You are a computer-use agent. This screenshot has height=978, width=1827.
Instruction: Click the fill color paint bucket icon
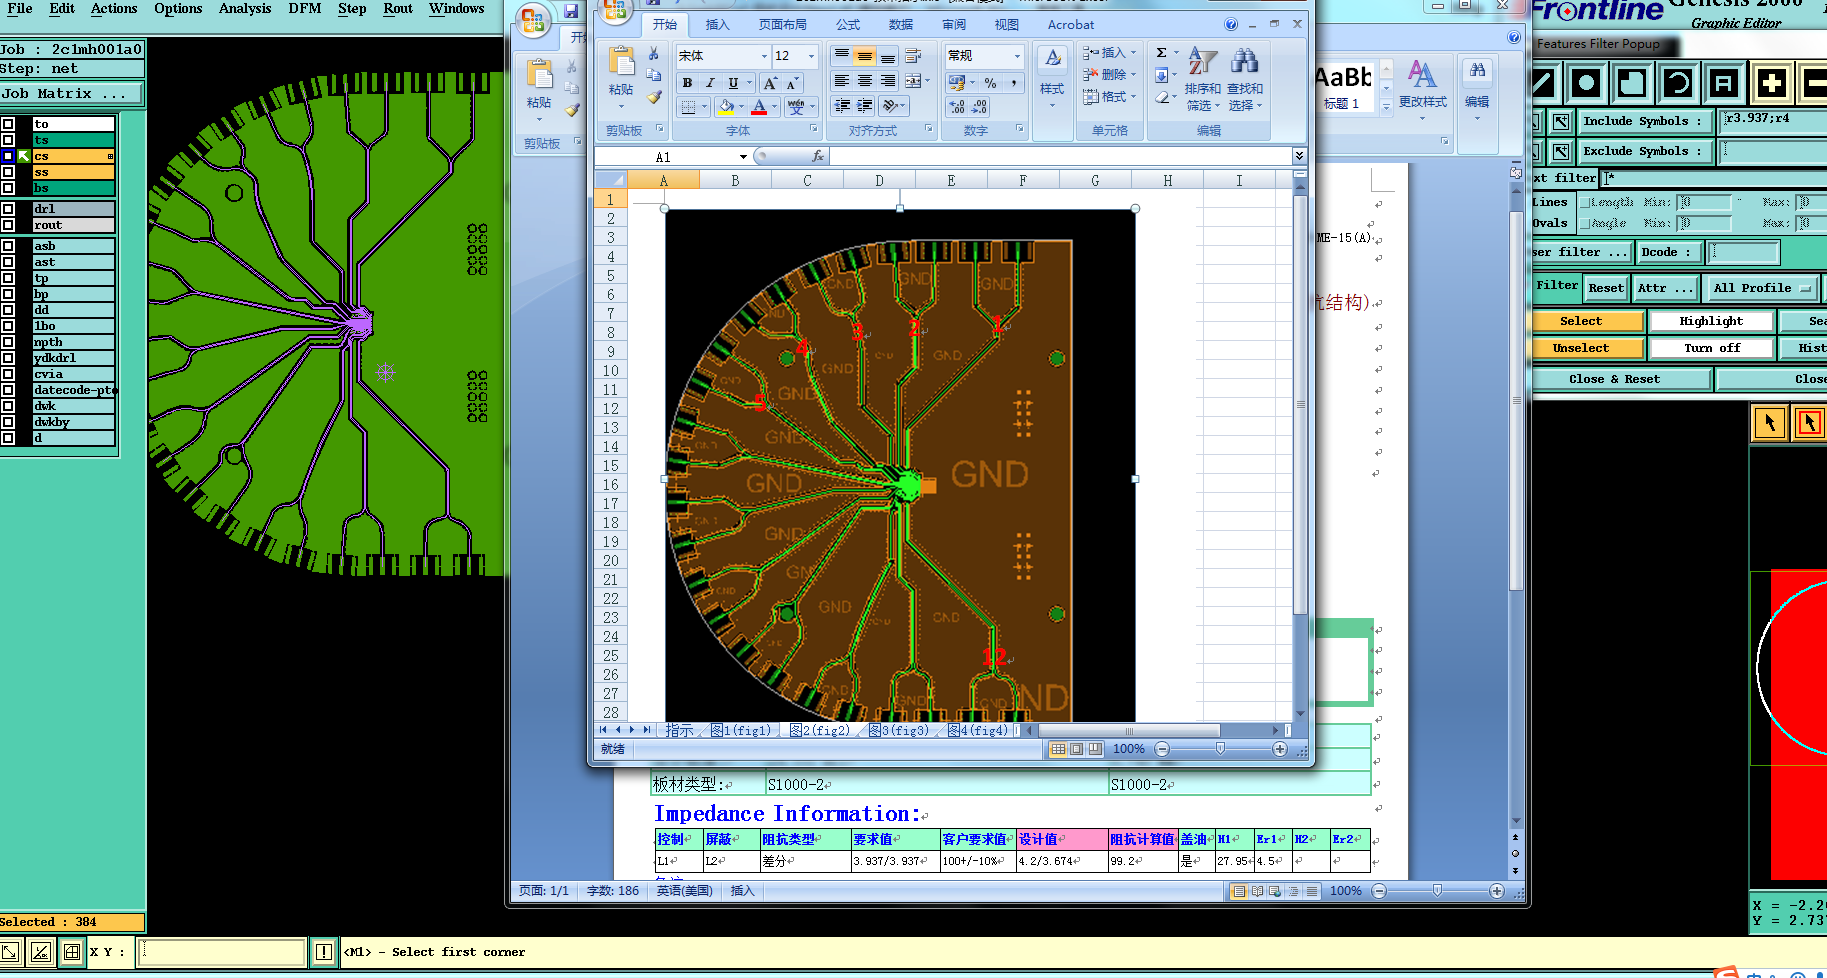pyautogui.click(x=726, y=107)
